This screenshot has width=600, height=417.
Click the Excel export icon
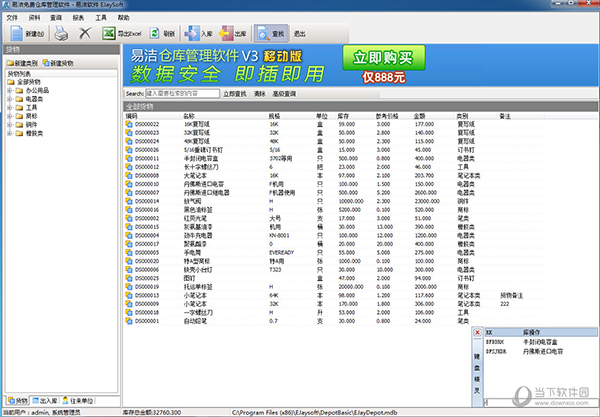[x=109, y=33]
